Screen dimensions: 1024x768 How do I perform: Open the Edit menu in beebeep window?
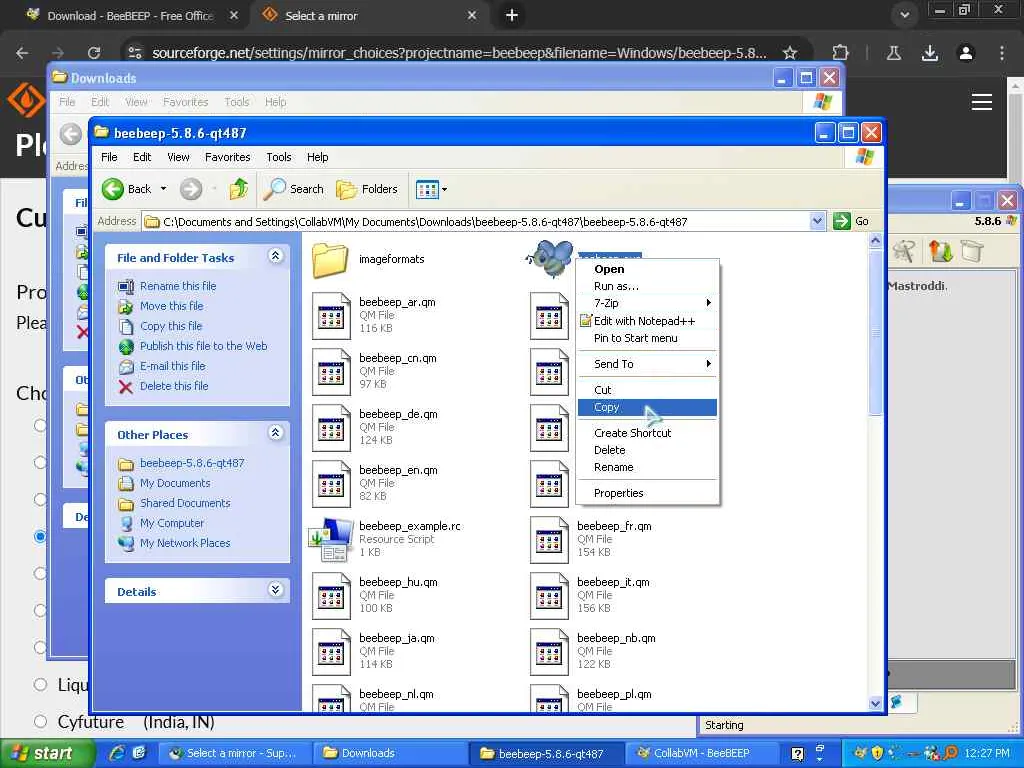[x=142, y=157]
